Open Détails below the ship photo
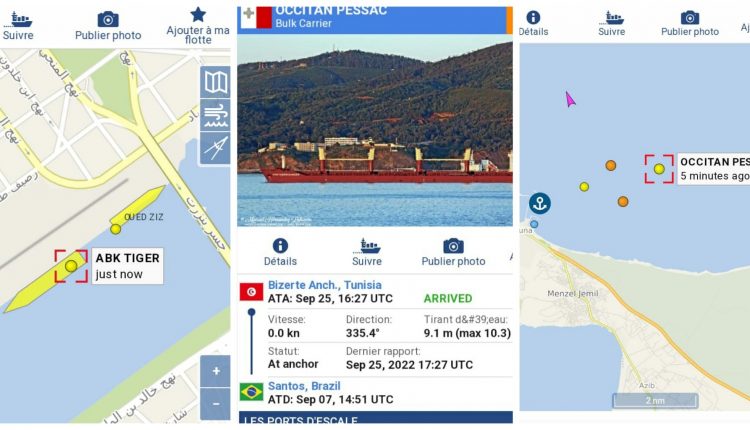750x430 pixels. 280,253
